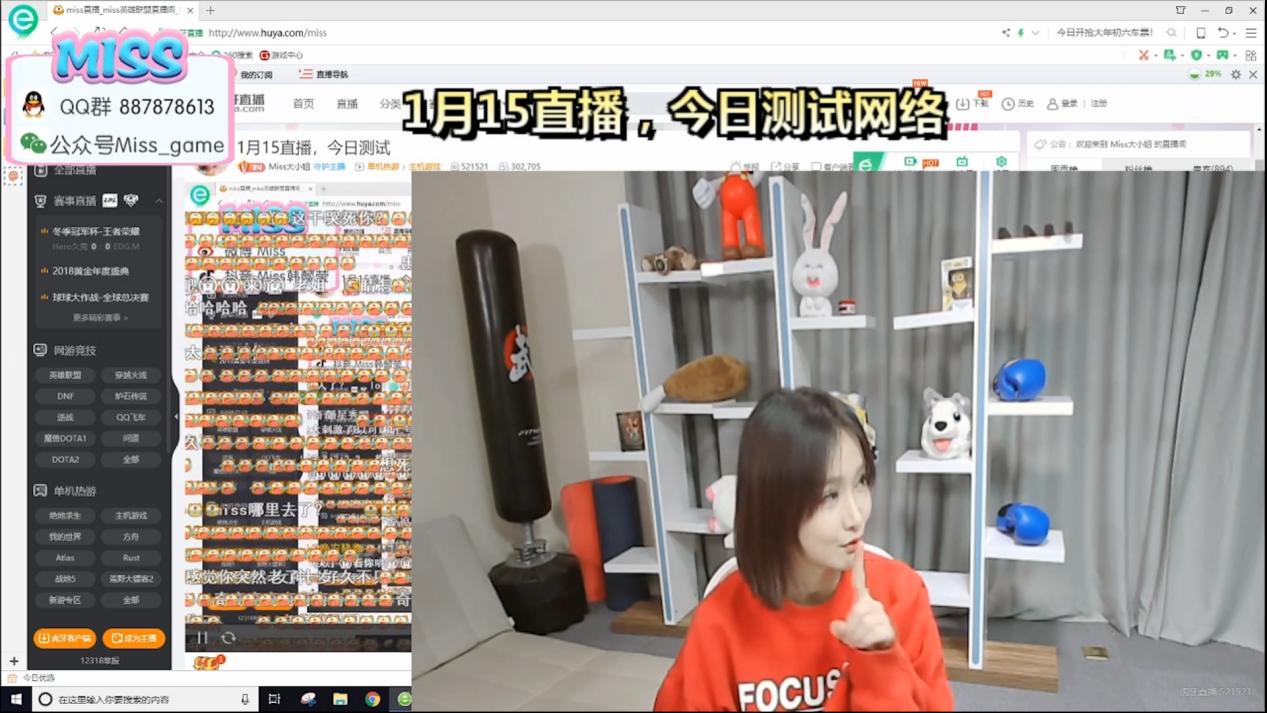Go to the 首页 tab on Huya

click(303, 104)
